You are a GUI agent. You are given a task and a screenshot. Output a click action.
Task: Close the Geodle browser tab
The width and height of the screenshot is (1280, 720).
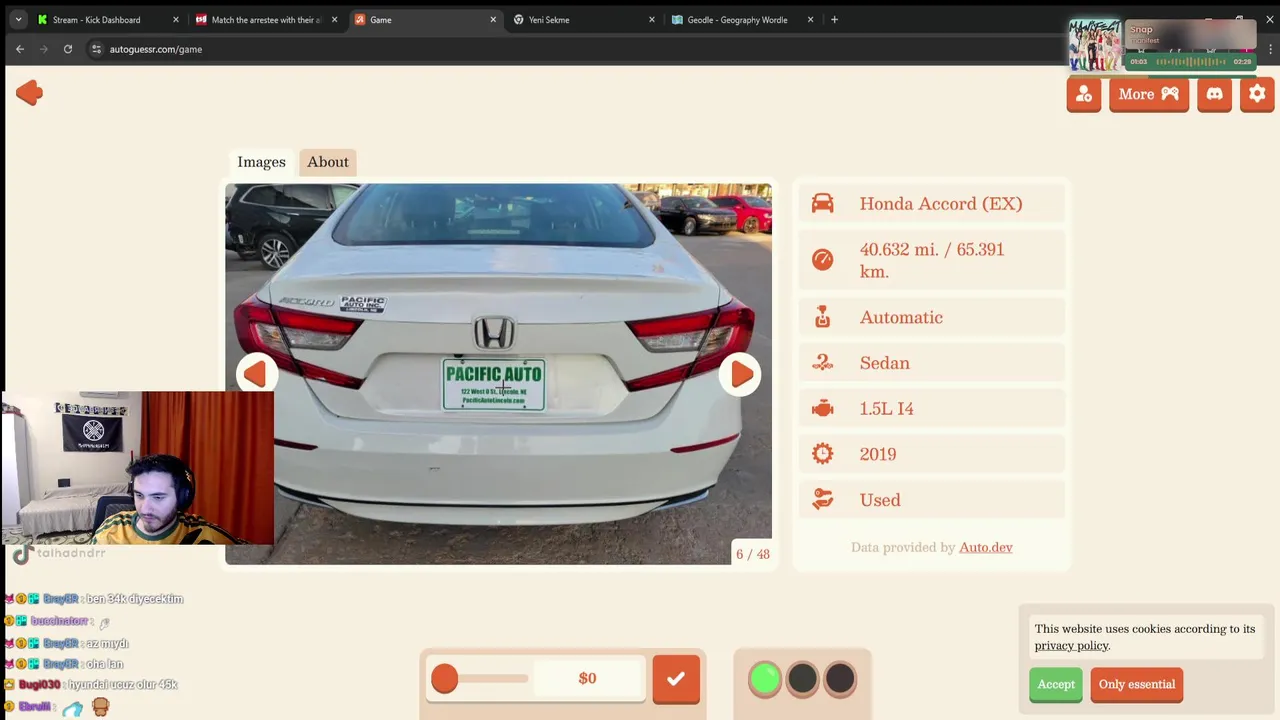(x=810, y=19)
